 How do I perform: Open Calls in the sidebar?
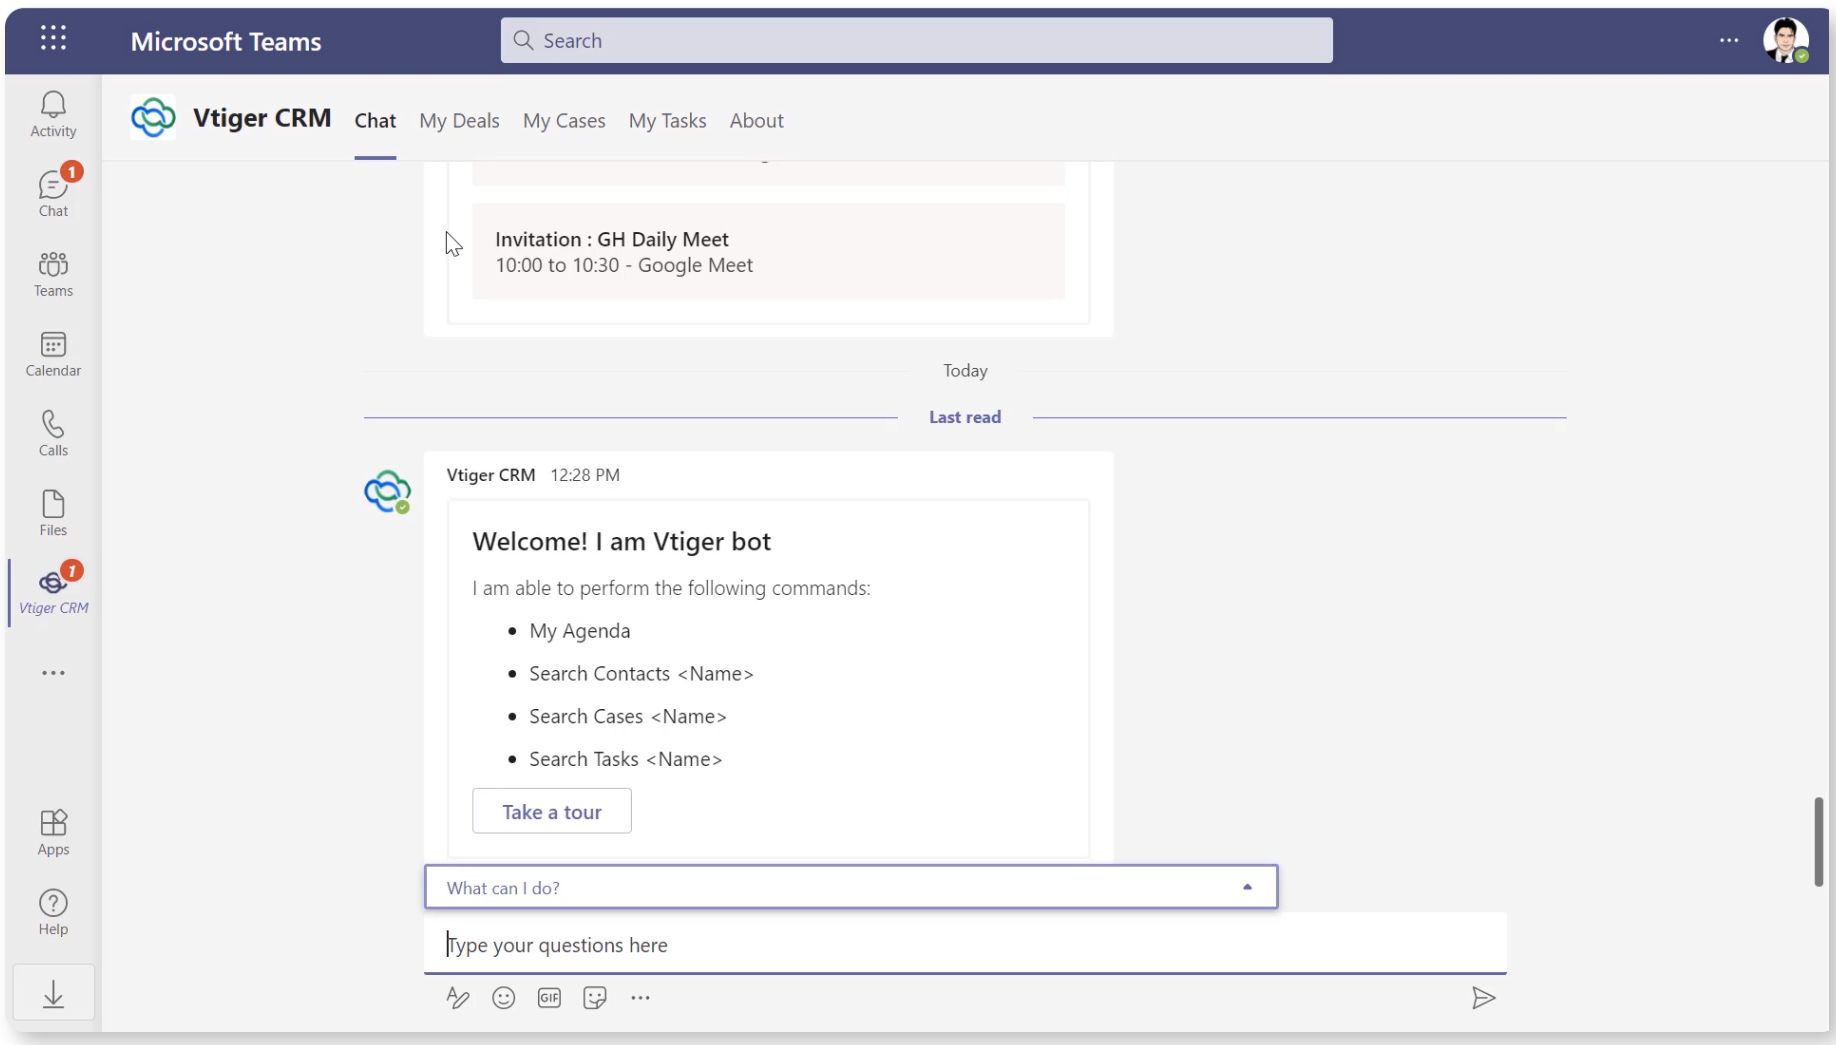point(53,433)
